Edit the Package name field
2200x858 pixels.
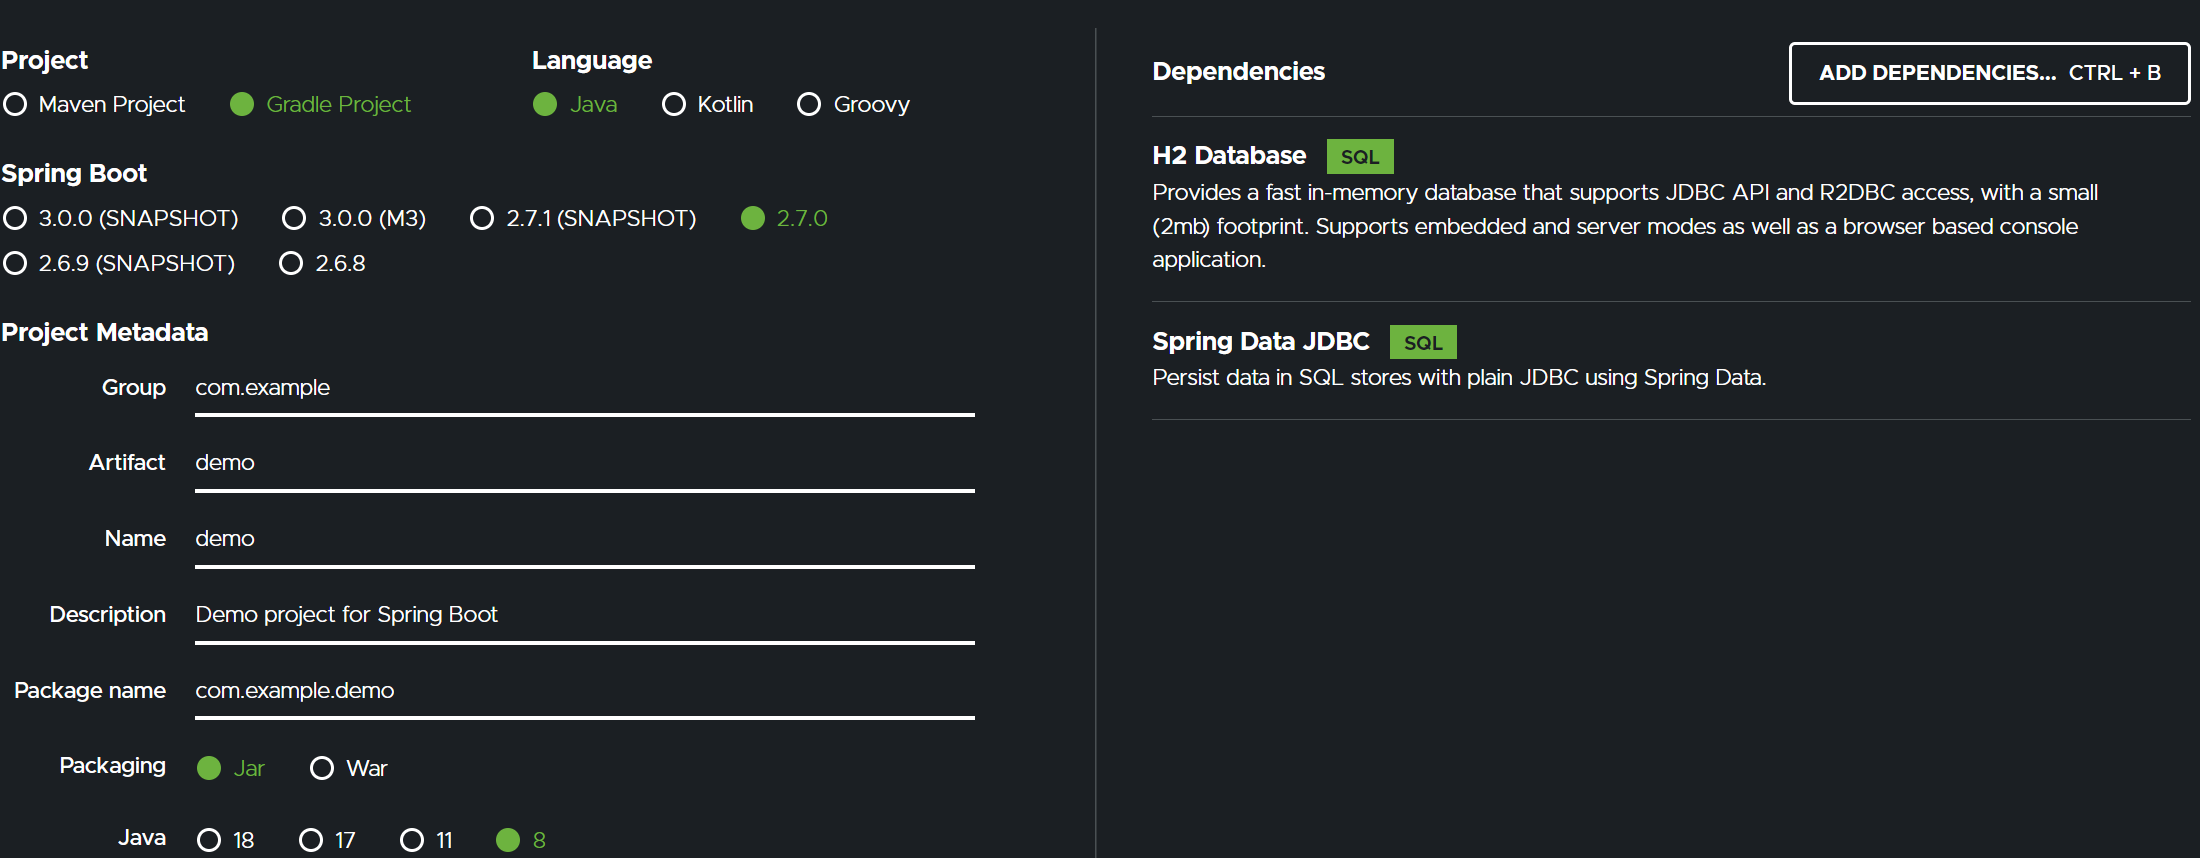[585, 691]
